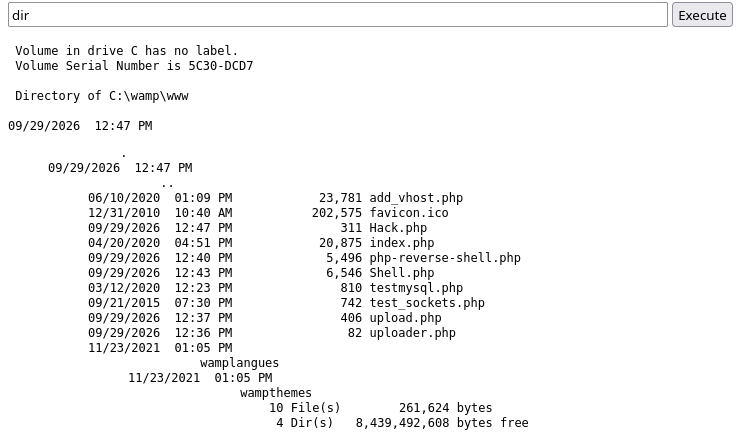752x443 pixels.
Task: Click the Directory of C:\wamp\www line
Action: (102, 96)
